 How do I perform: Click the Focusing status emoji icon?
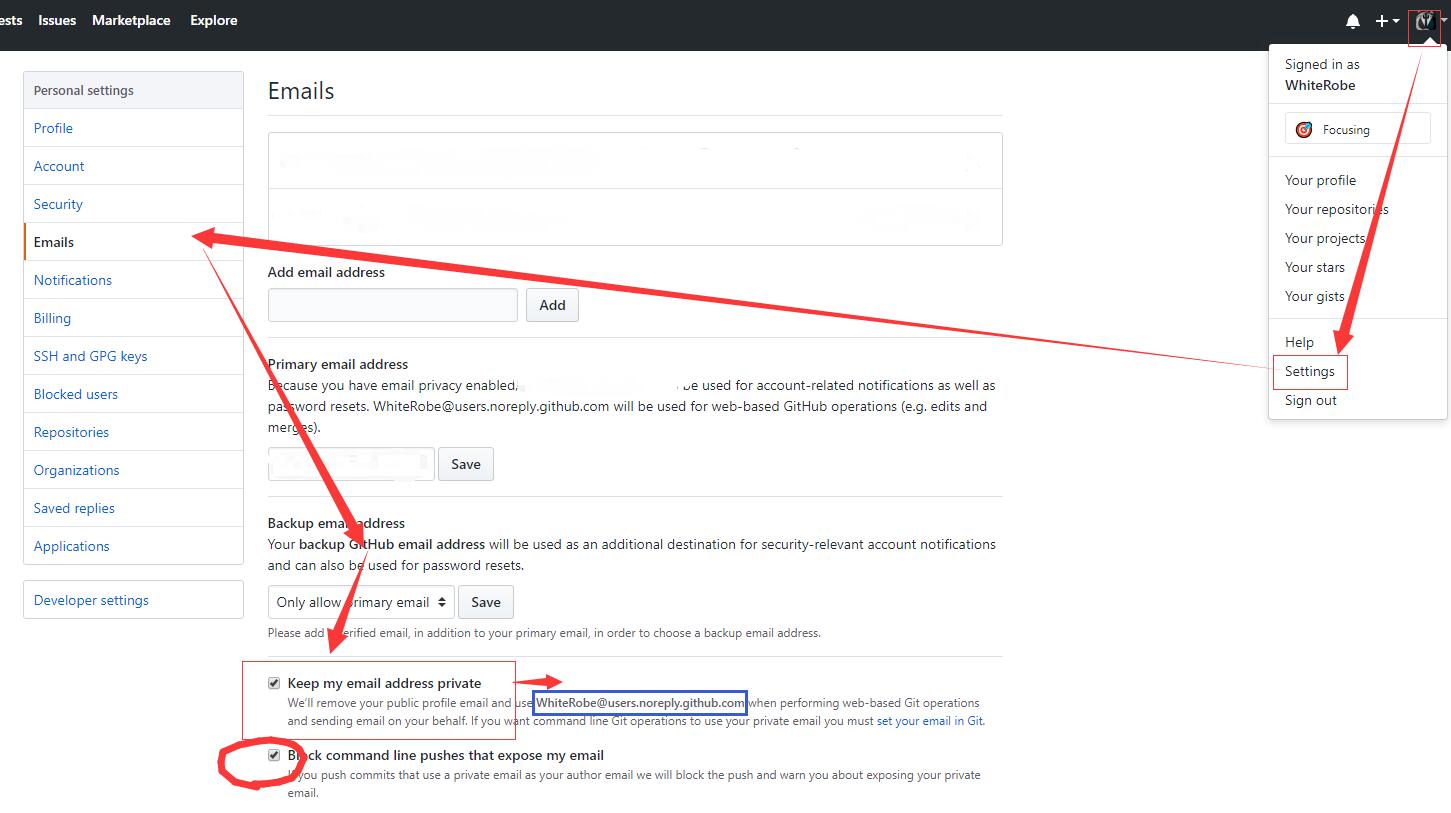tap(1304, 130)
